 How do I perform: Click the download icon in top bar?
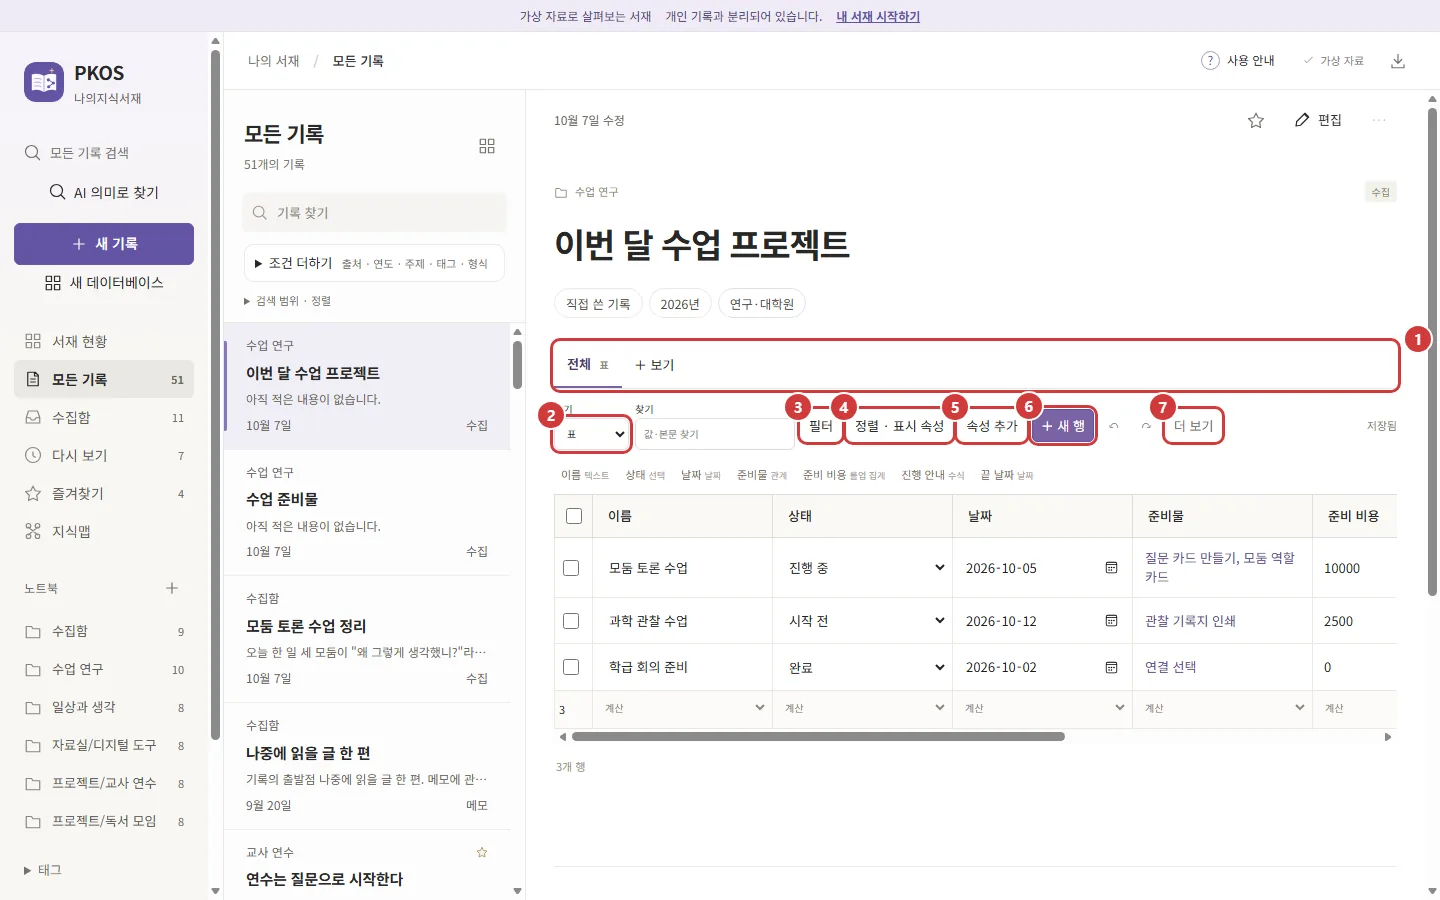[x=1398, y=61]
